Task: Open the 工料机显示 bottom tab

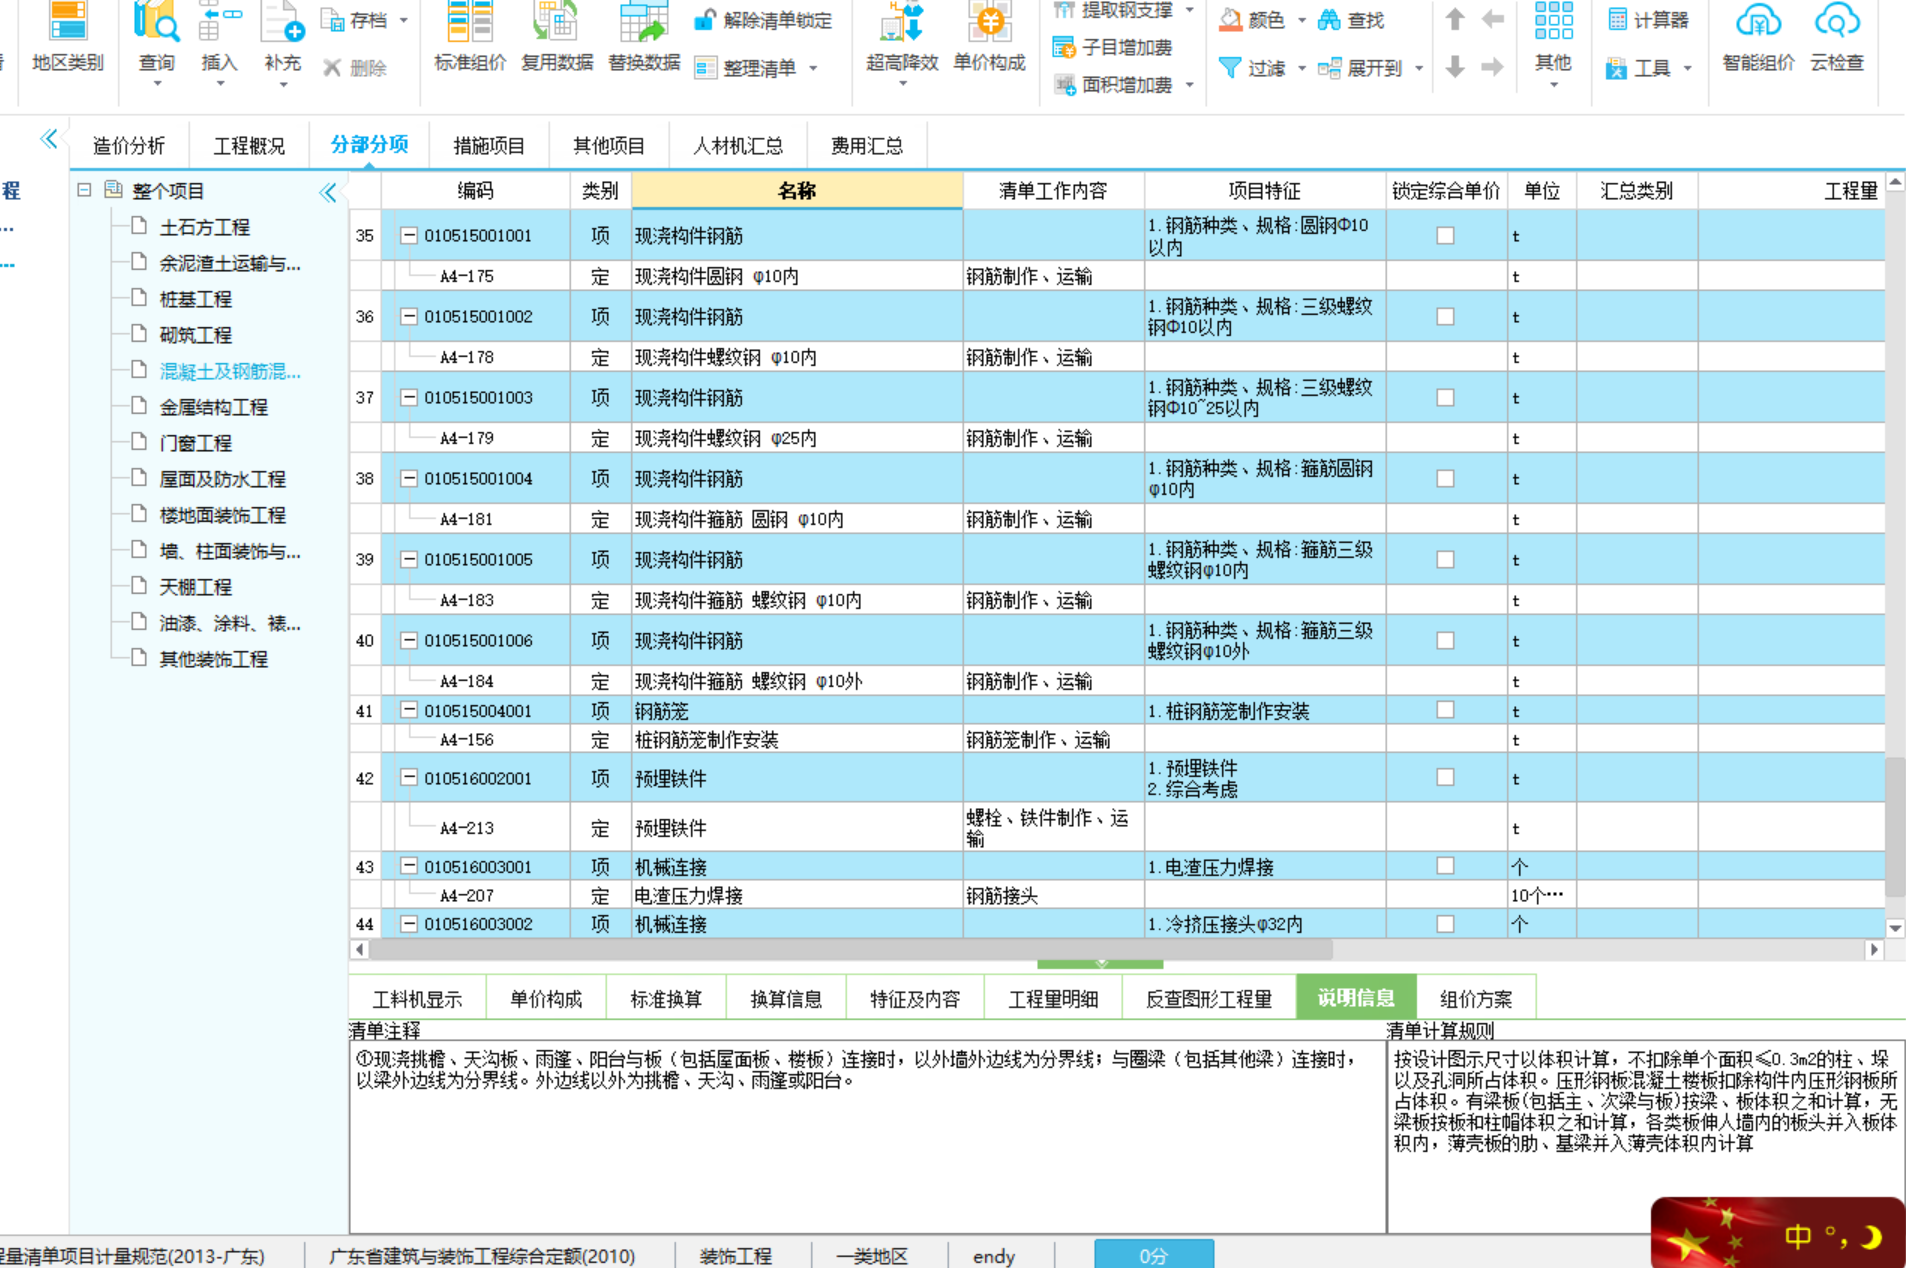Action: pos(417,998)
